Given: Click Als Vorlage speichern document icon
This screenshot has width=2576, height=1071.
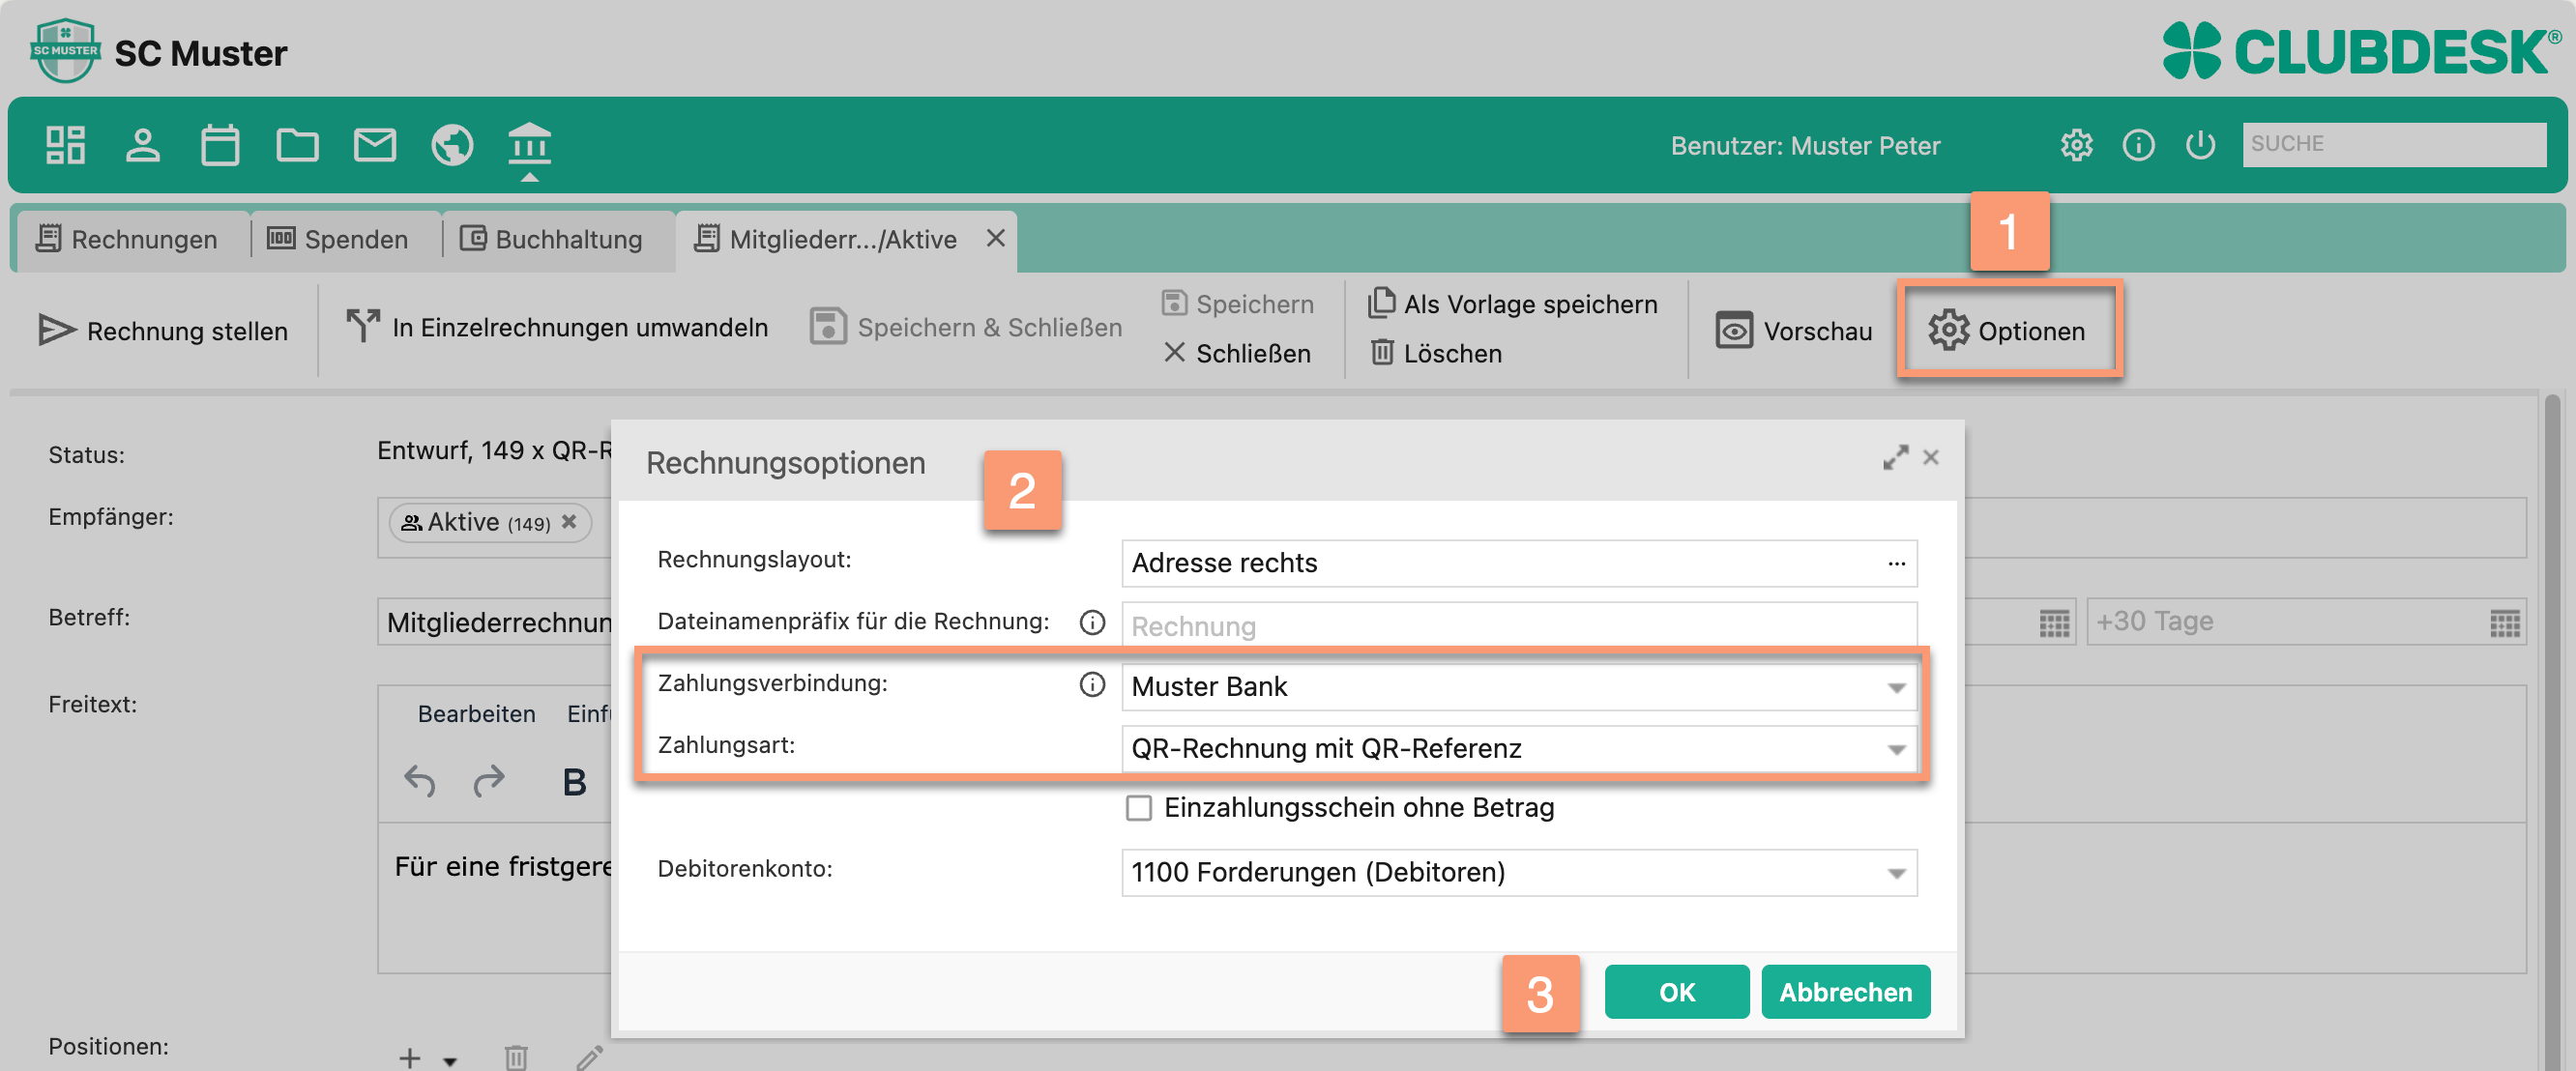Looking at the screenshot, I should [1381, 302].
